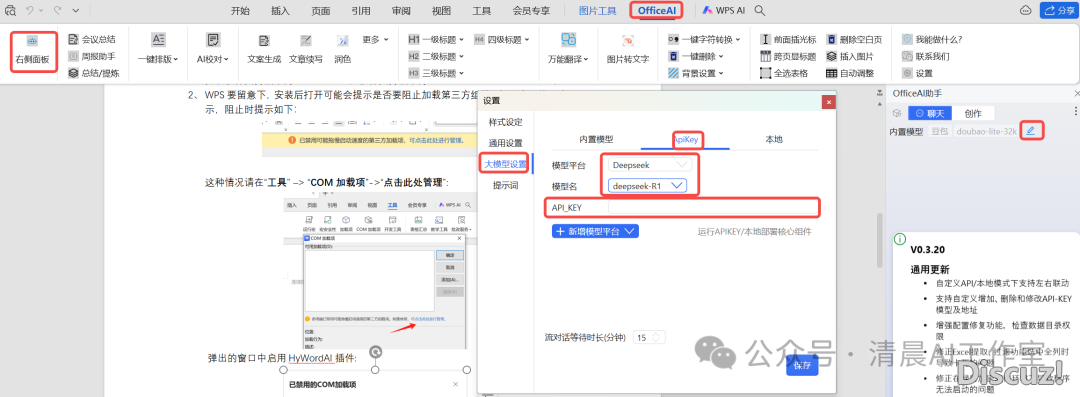Click 会议总结 meeting summary tool

[x=92, y=39]
